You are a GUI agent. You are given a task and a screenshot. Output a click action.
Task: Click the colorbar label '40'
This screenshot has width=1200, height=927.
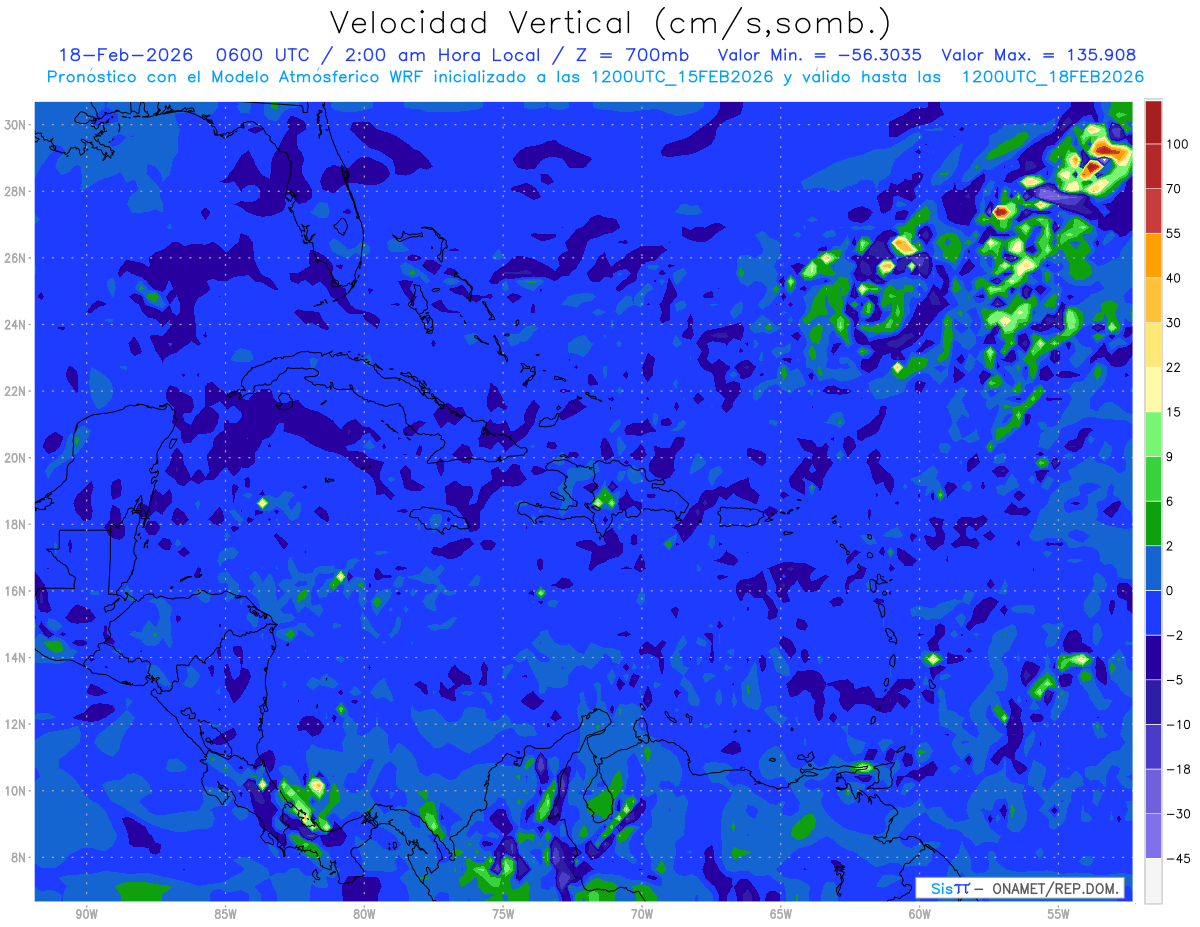tap(1174, 278)
